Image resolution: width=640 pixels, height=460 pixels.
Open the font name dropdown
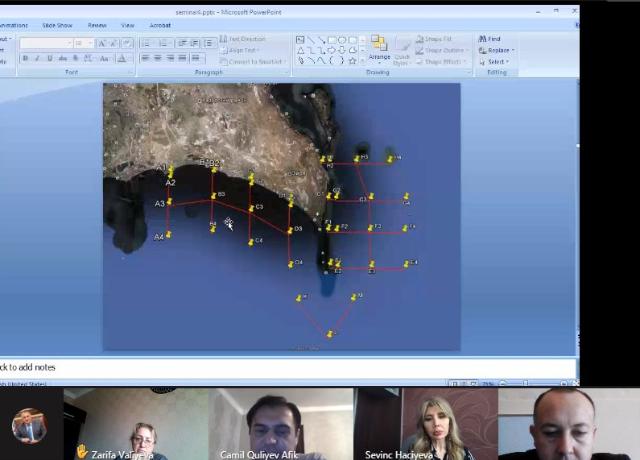pos(68,44)
